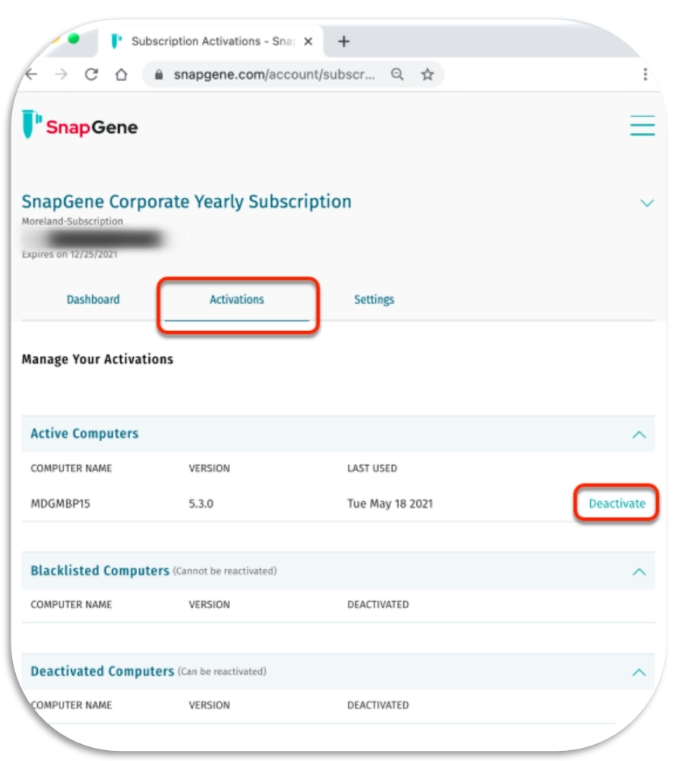Open a new browser tab

344,41
